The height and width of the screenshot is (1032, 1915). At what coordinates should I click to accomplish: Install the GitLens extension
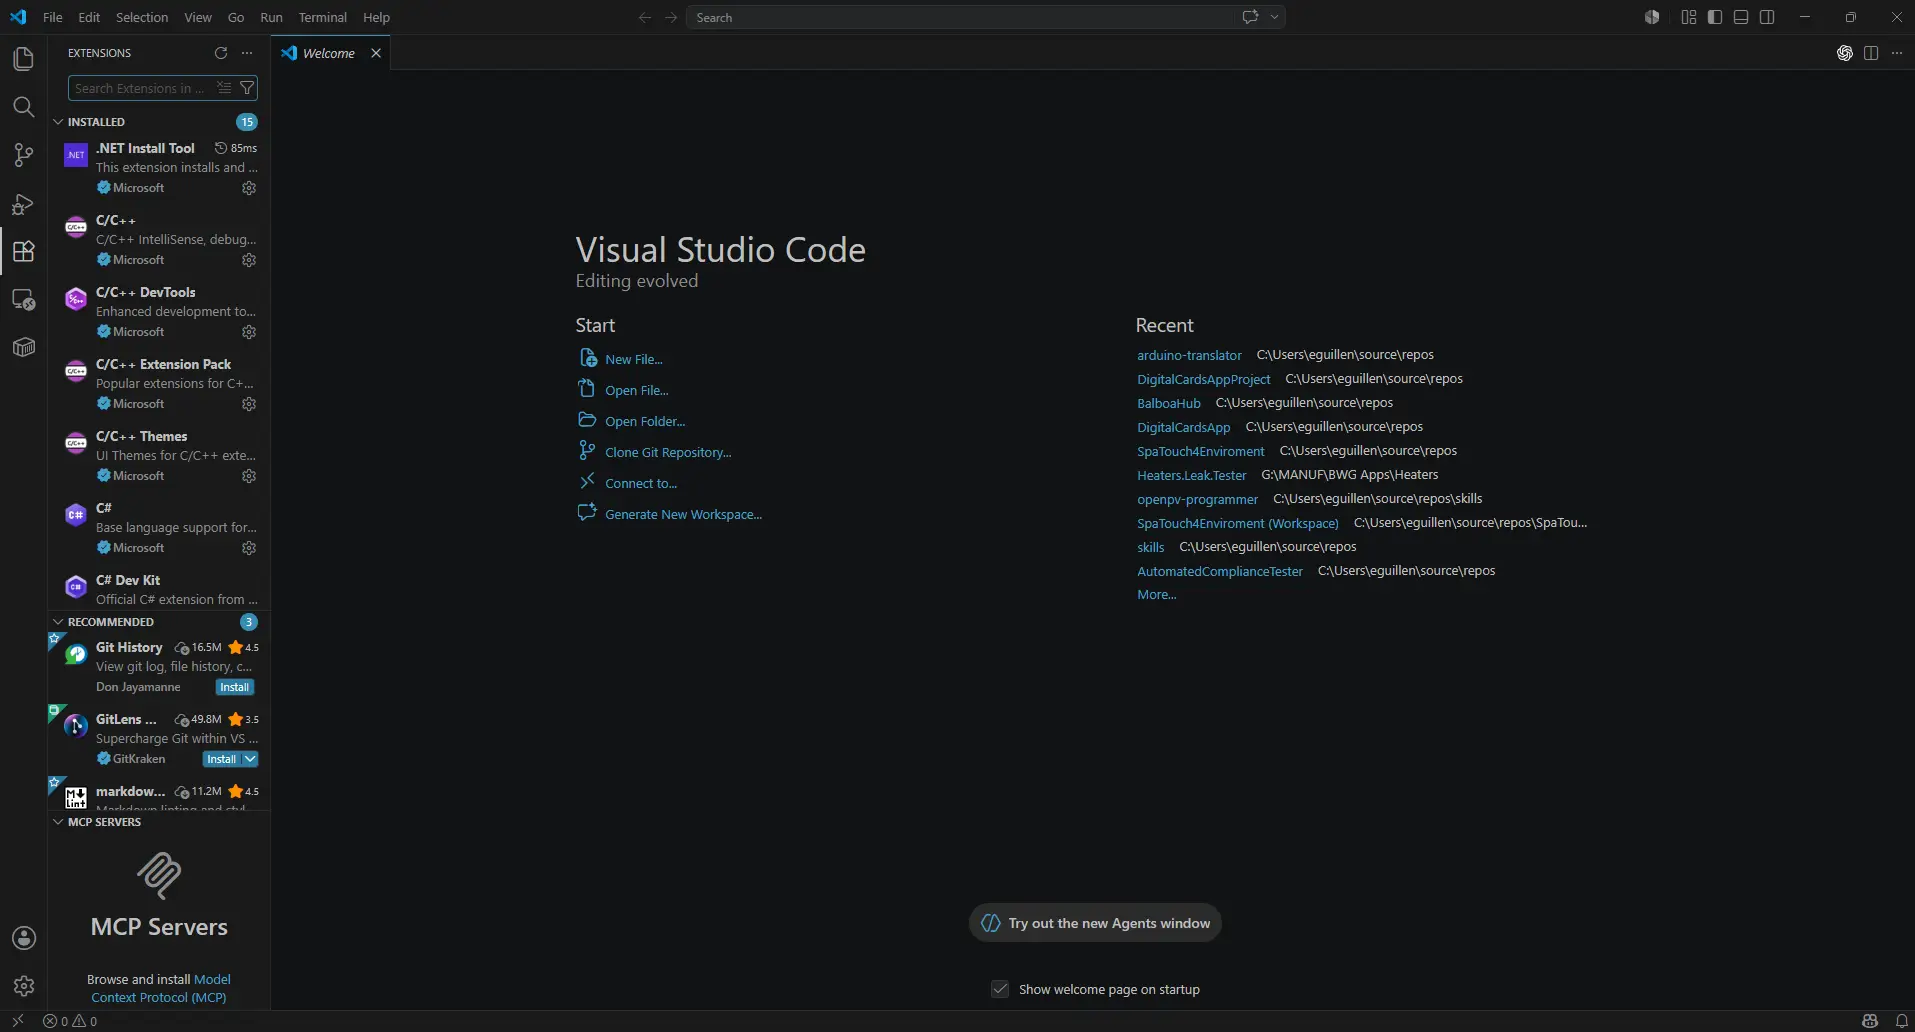[222, 759]
